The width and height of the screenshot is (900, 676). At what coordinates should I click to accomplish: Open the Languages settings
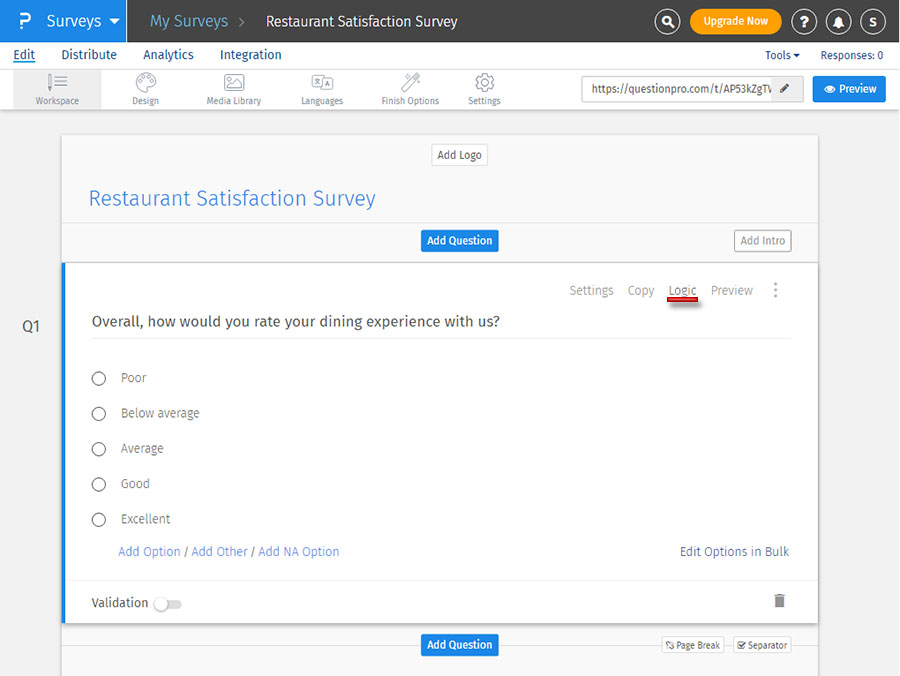click(x=322, y=89)
